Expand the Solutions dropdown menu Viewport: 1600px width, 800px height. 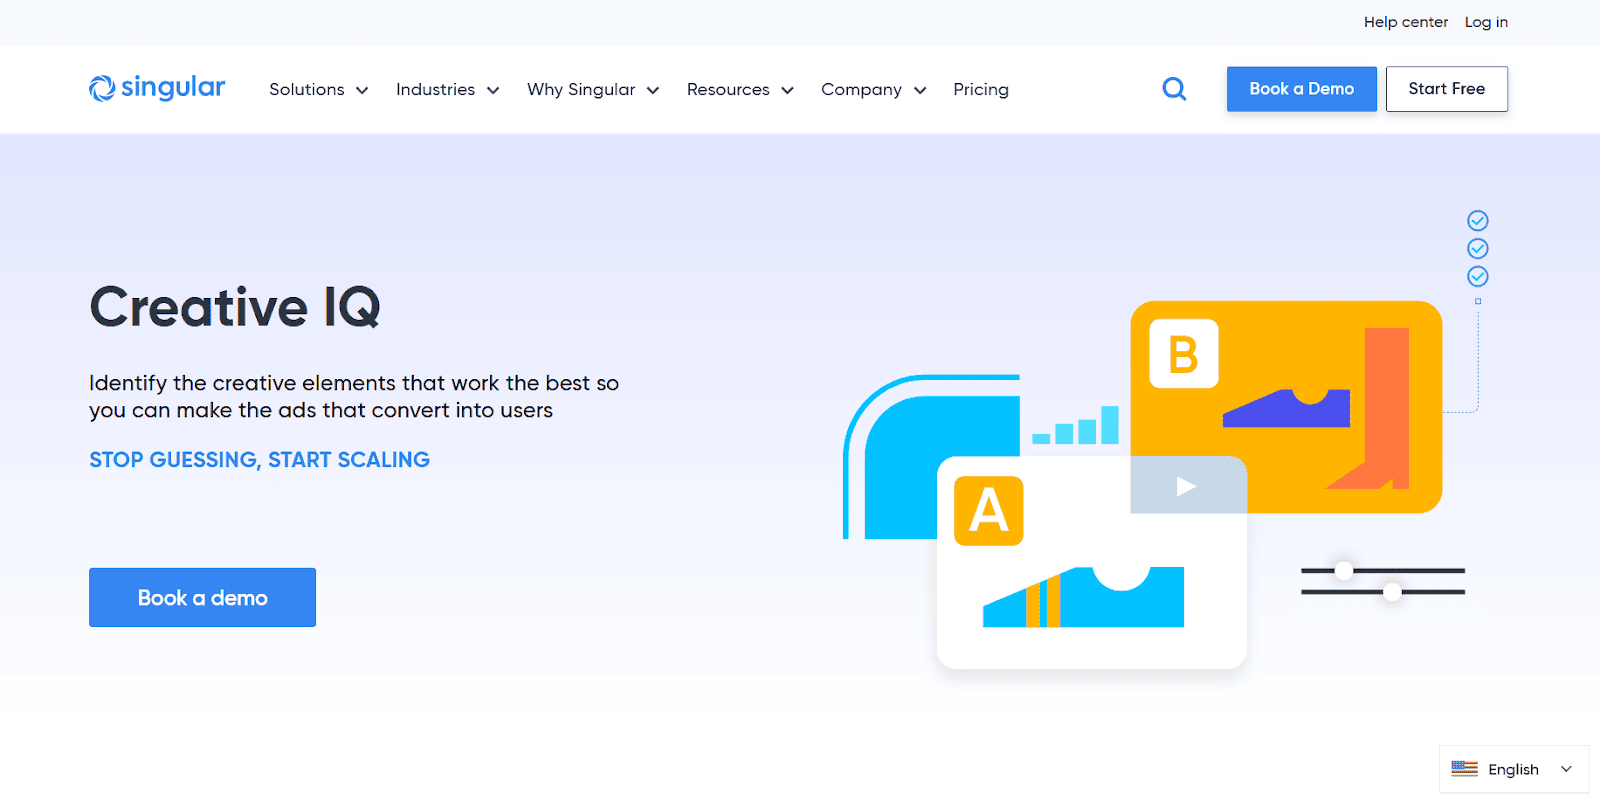click(318, 90)
